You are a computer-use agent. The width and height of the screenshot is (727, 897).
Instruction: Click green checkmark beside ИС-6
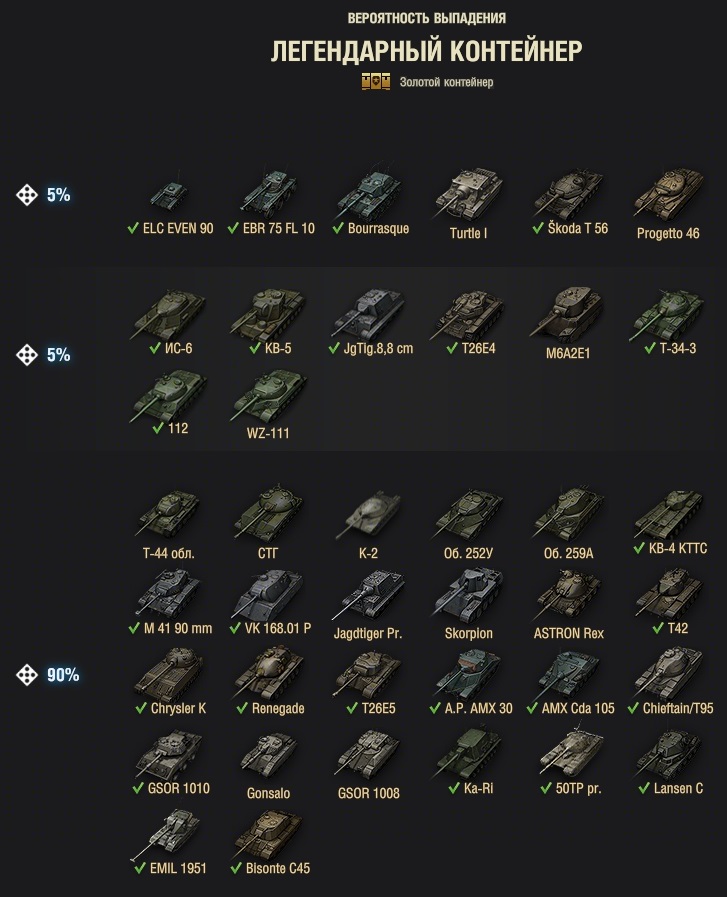pos(155,348)
